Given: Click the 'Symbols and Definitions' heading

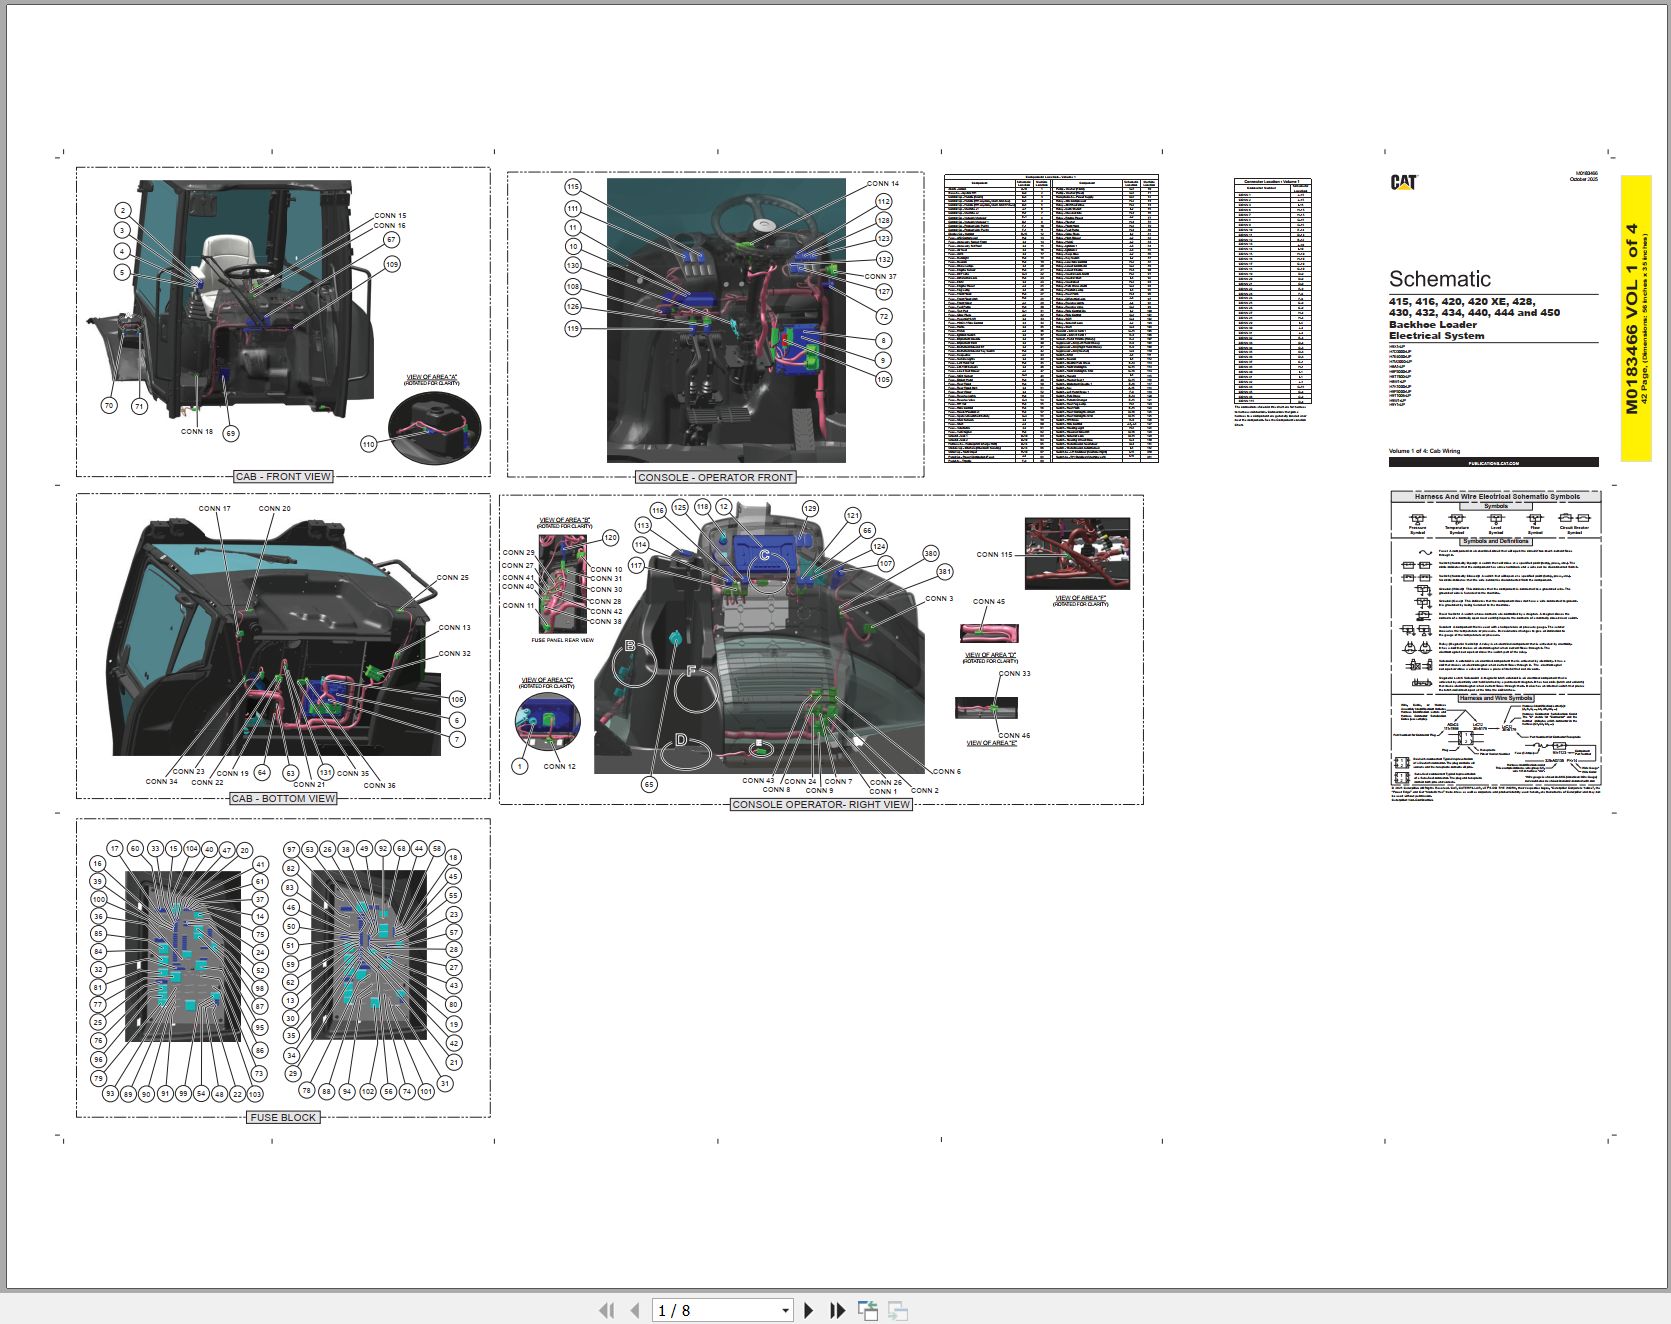Looking at the screenshot, I should [1495, 541].
